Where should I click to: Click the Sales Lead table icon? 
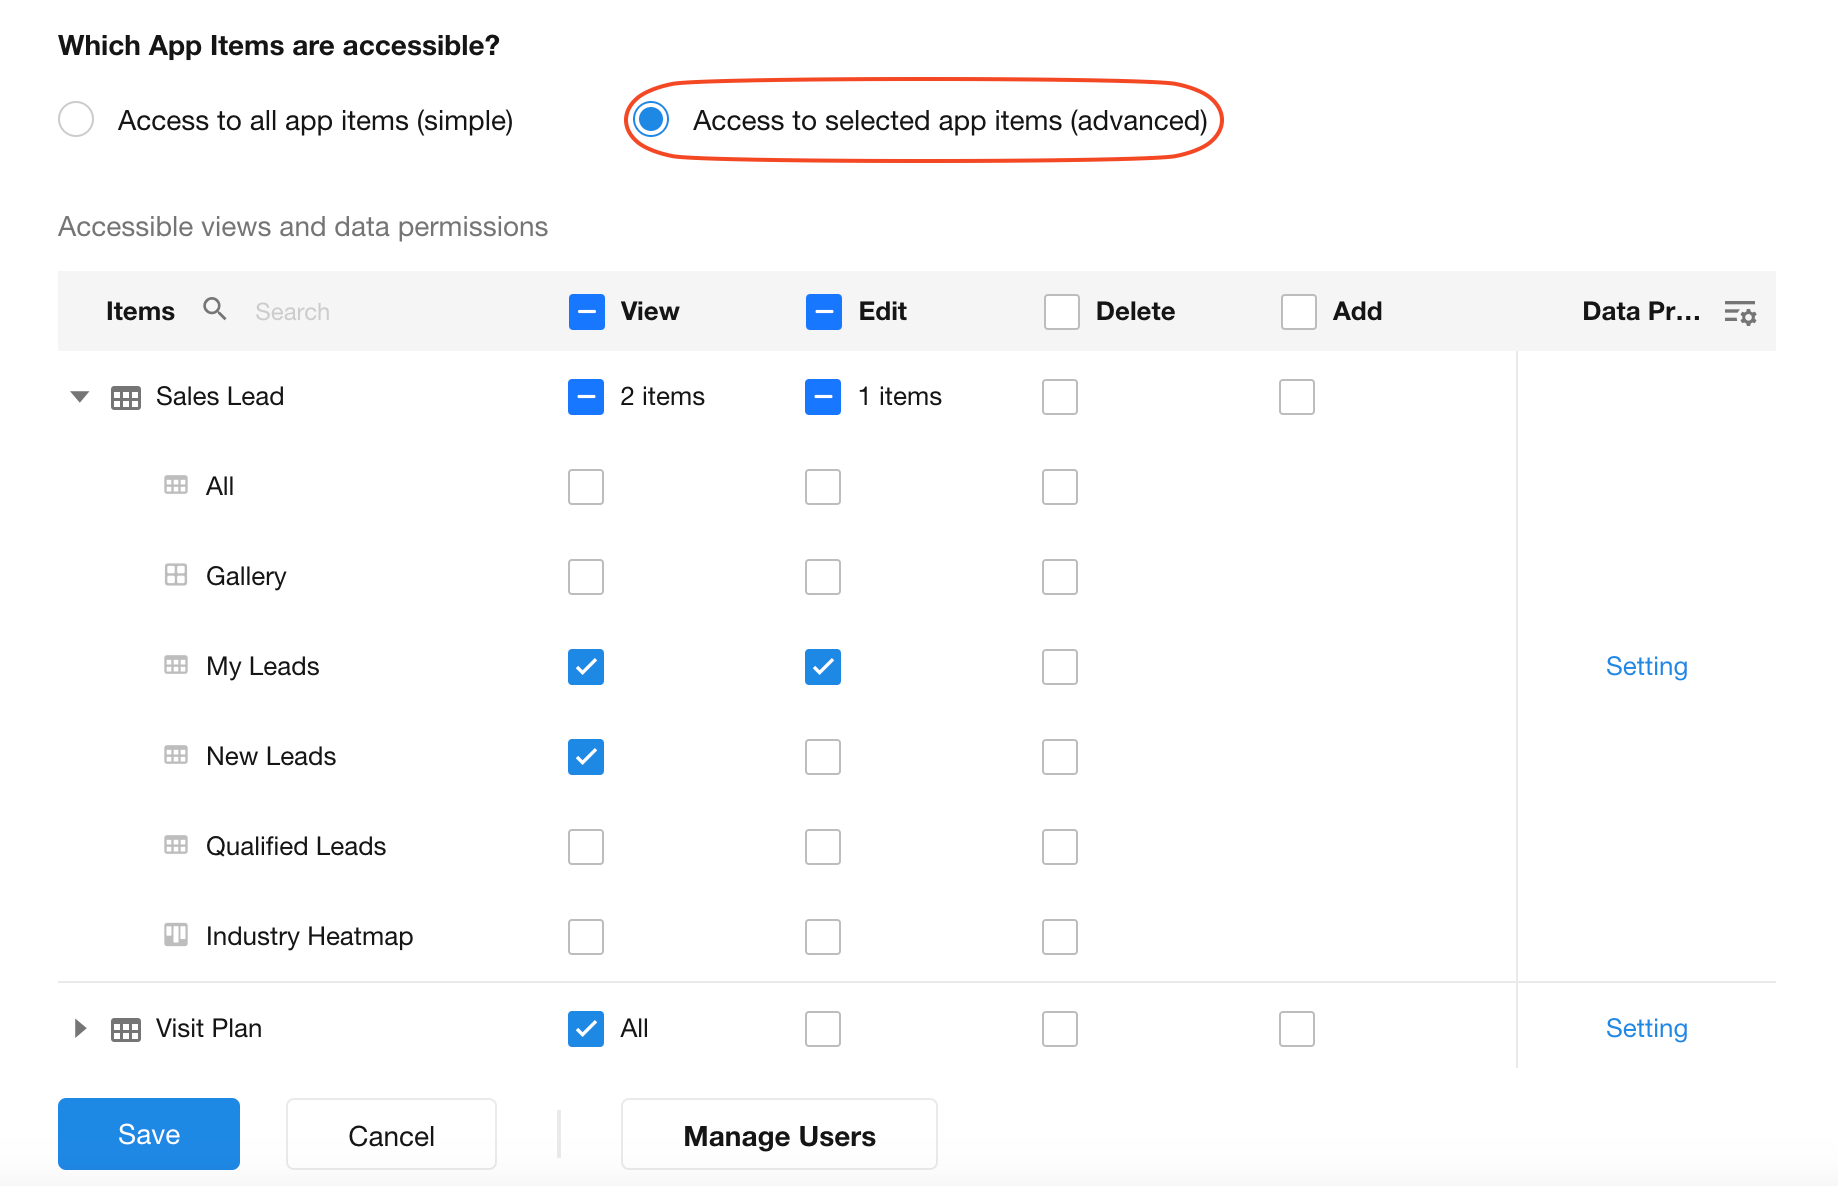coord(126,398)
